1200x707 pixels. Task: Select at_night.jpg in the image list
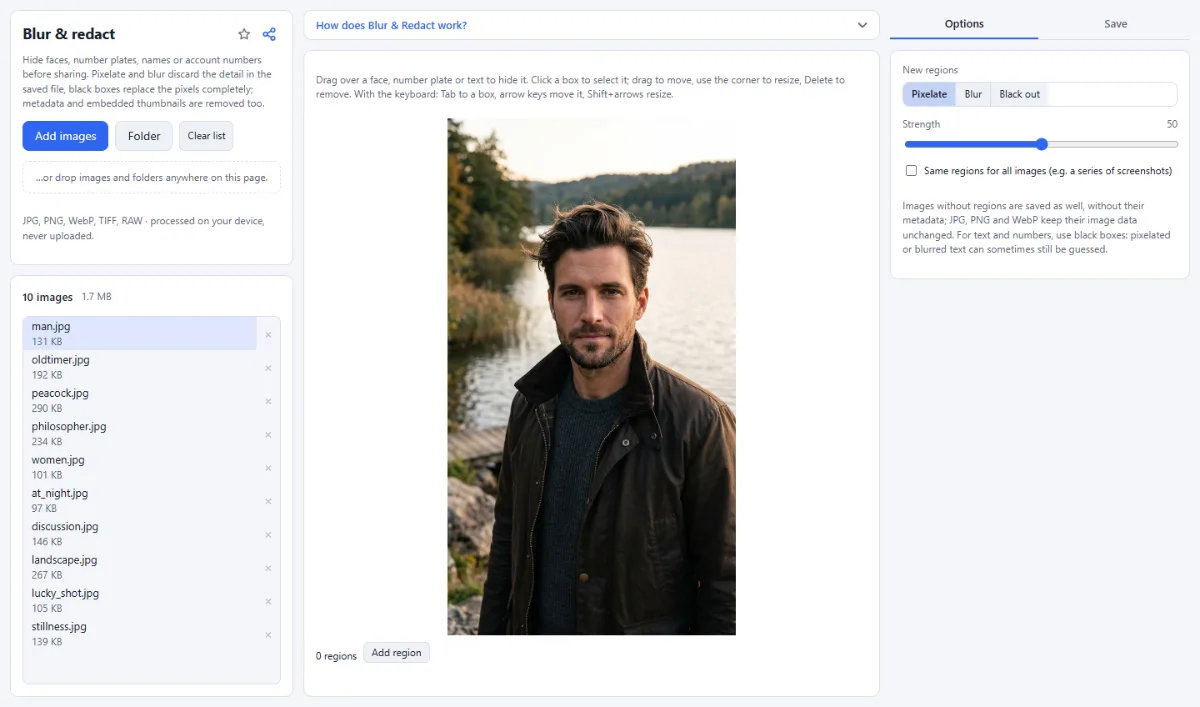tap(140, 500)
